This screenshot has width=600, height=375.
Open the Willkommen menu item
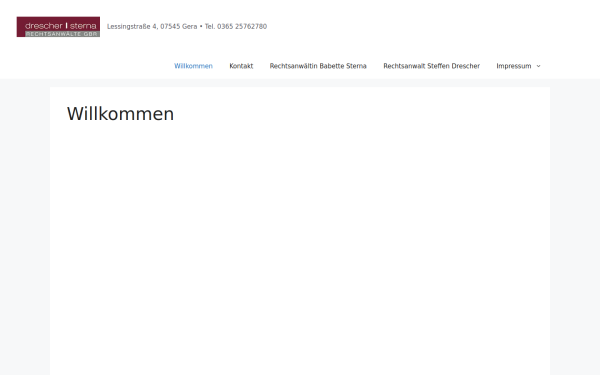click(x=193, y=66)
